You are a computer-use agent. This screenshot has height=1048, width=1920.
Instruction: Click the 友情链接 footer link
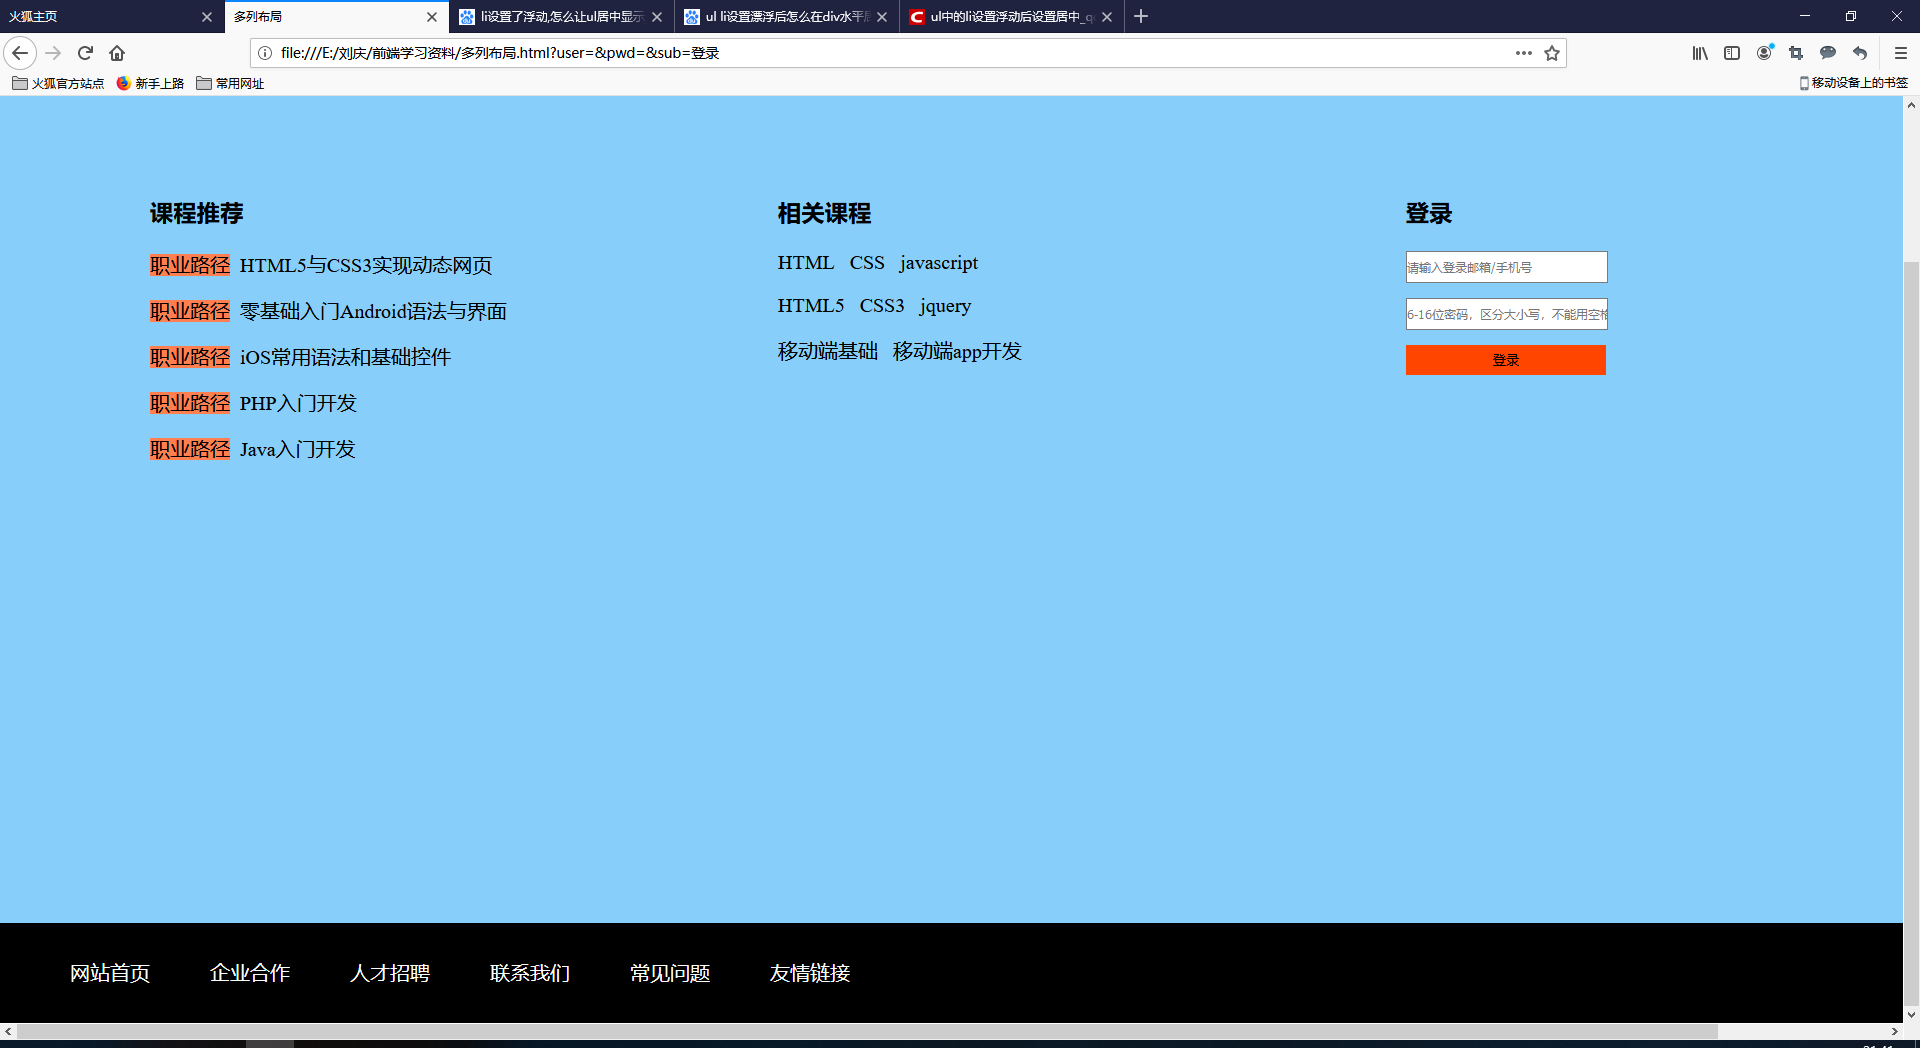tap(810, 973)
